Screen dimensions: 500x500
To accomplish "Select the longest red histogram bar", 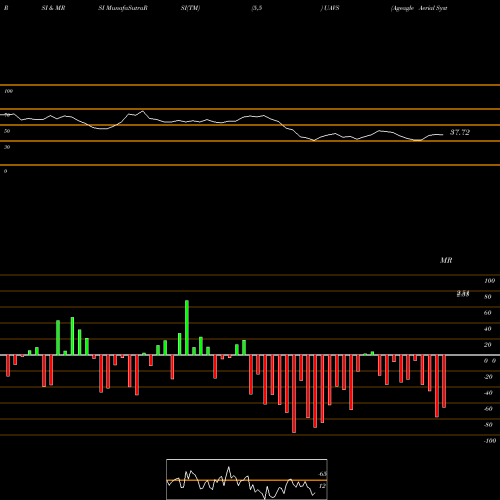I will pos(294,394).
